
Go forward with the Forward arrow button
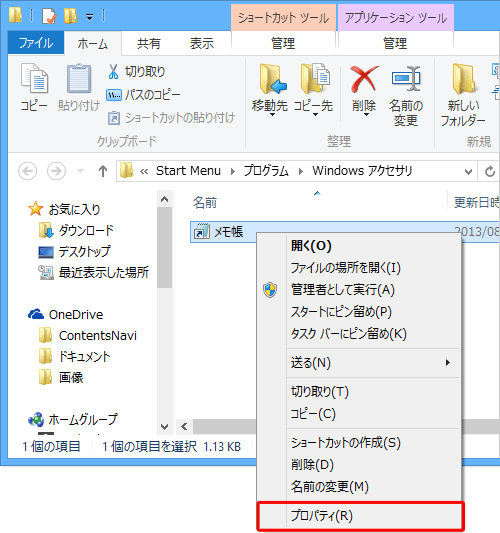[56, 171]
